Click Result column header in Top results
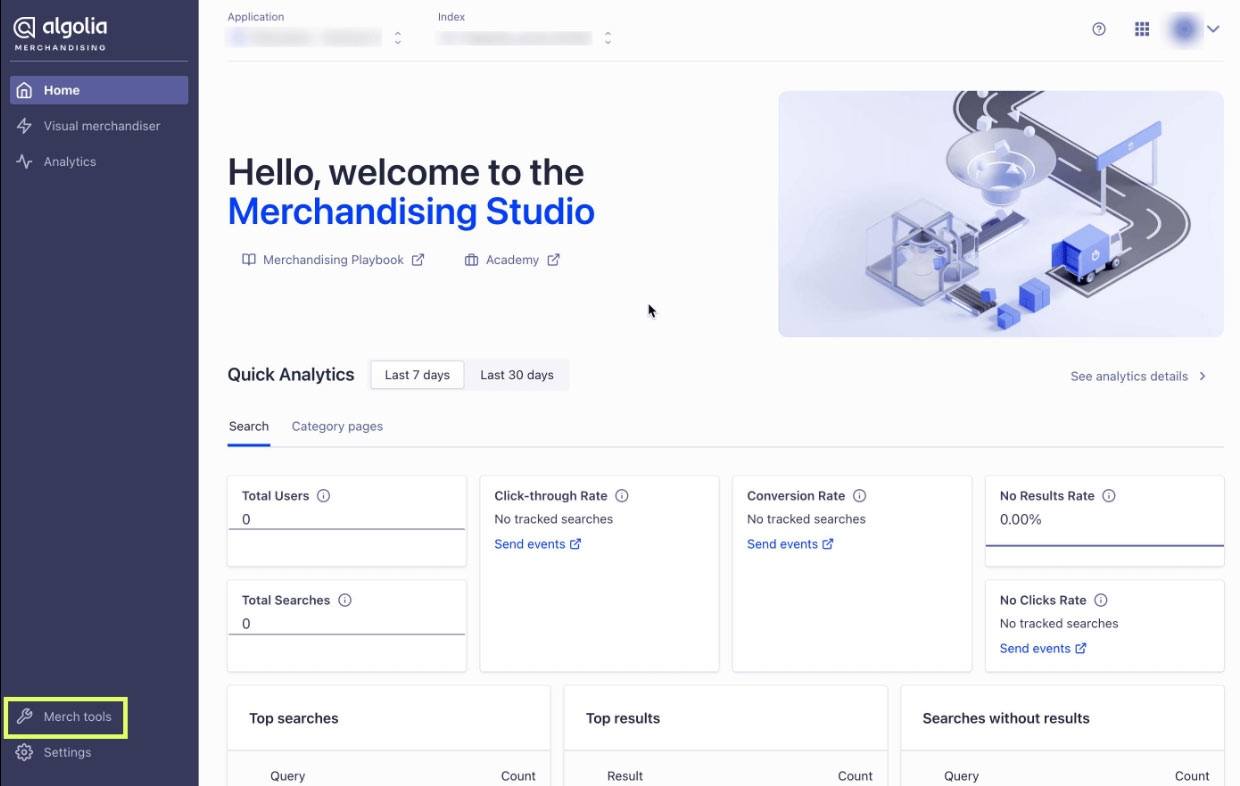This screenshot has width=1240, height=786. 625,776
